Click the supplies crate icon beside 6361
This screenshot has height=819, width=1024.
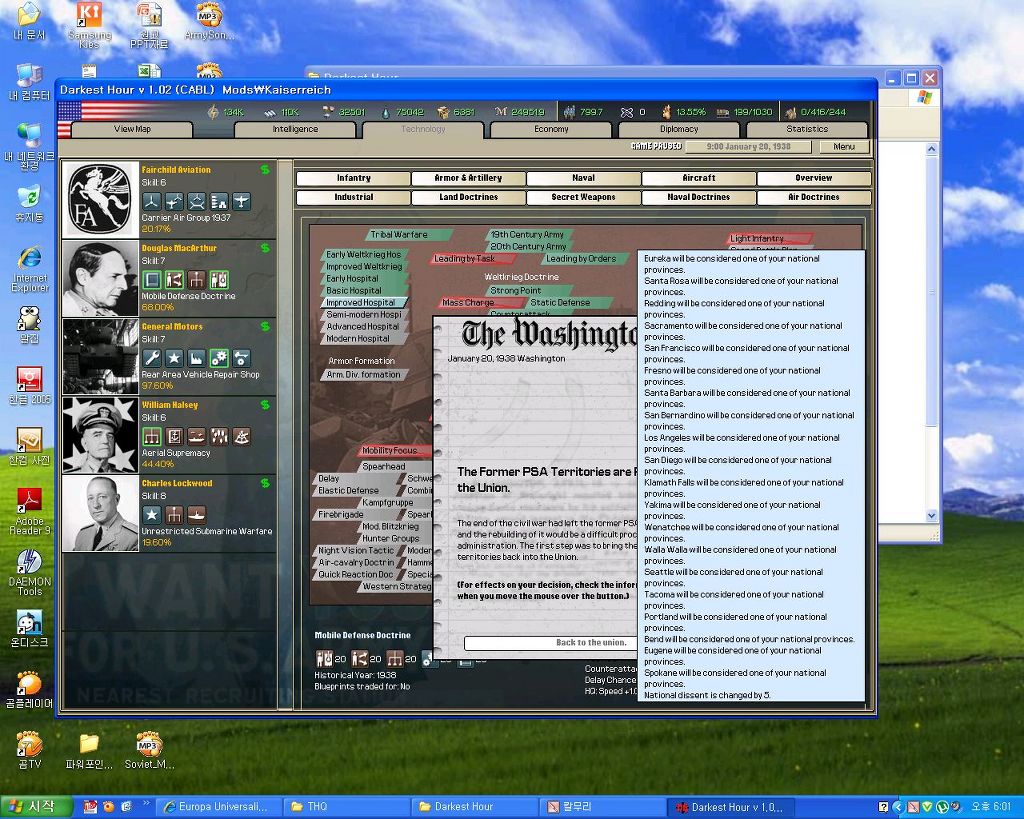tap(443, 112)
